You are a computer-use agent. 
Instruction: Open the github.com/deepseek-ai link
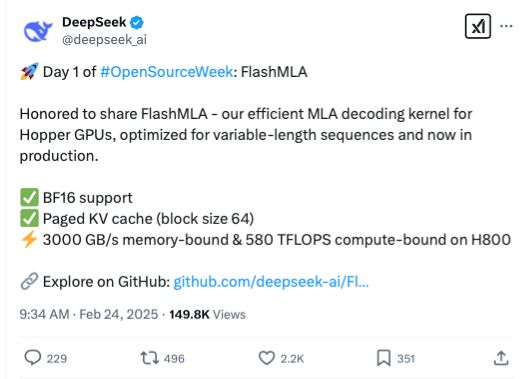(271, 281)
